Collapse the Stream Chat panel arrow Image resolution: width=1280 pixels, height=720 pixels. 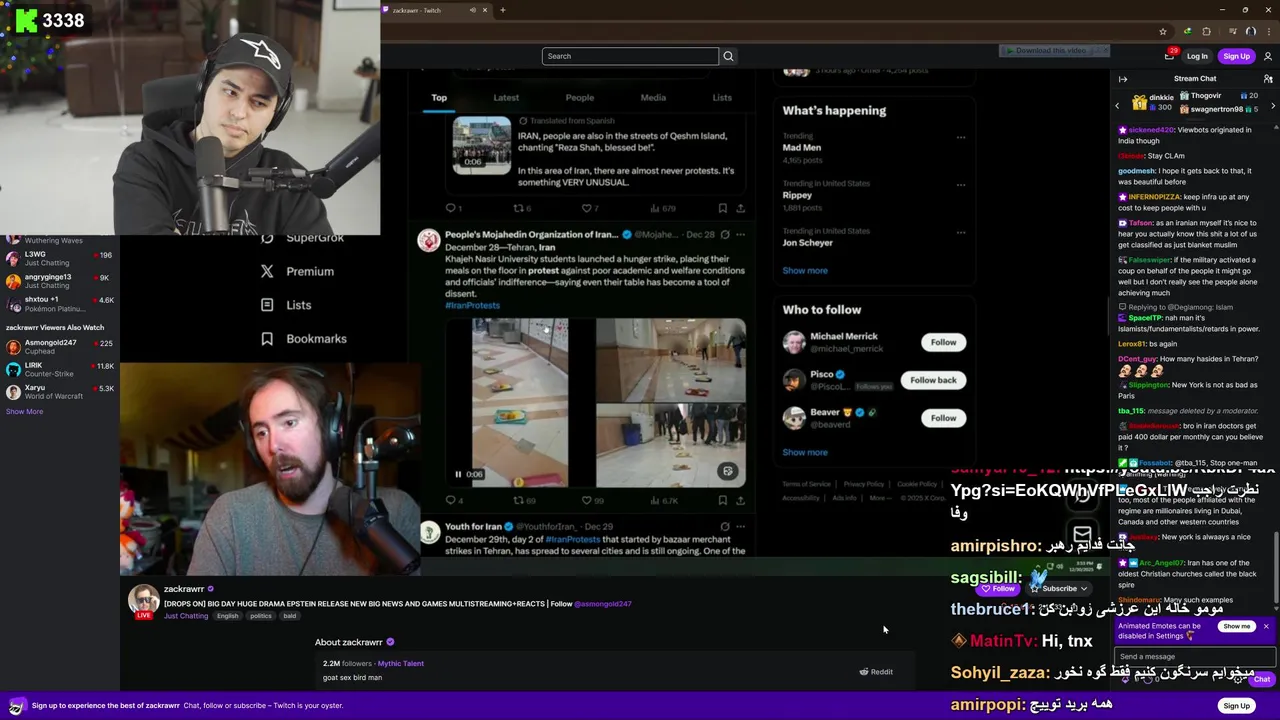[1123, 79]
